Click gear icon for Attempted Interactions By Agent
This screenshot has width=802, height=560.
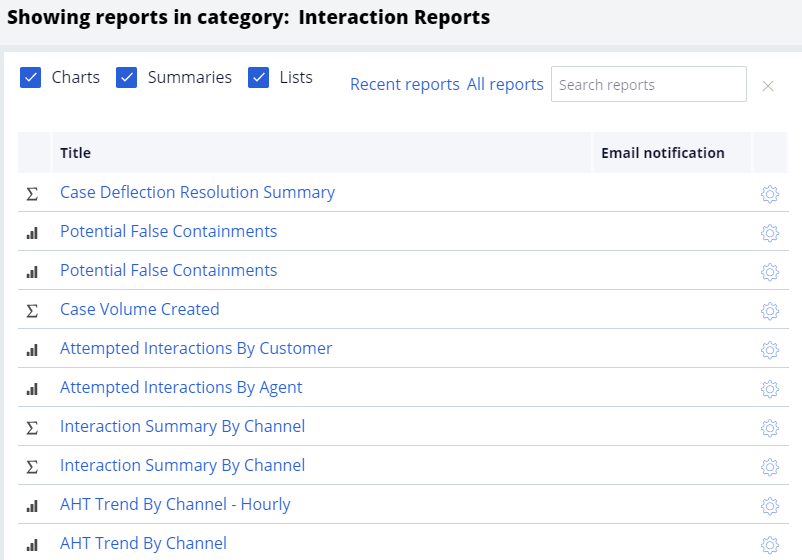point(769,389)
